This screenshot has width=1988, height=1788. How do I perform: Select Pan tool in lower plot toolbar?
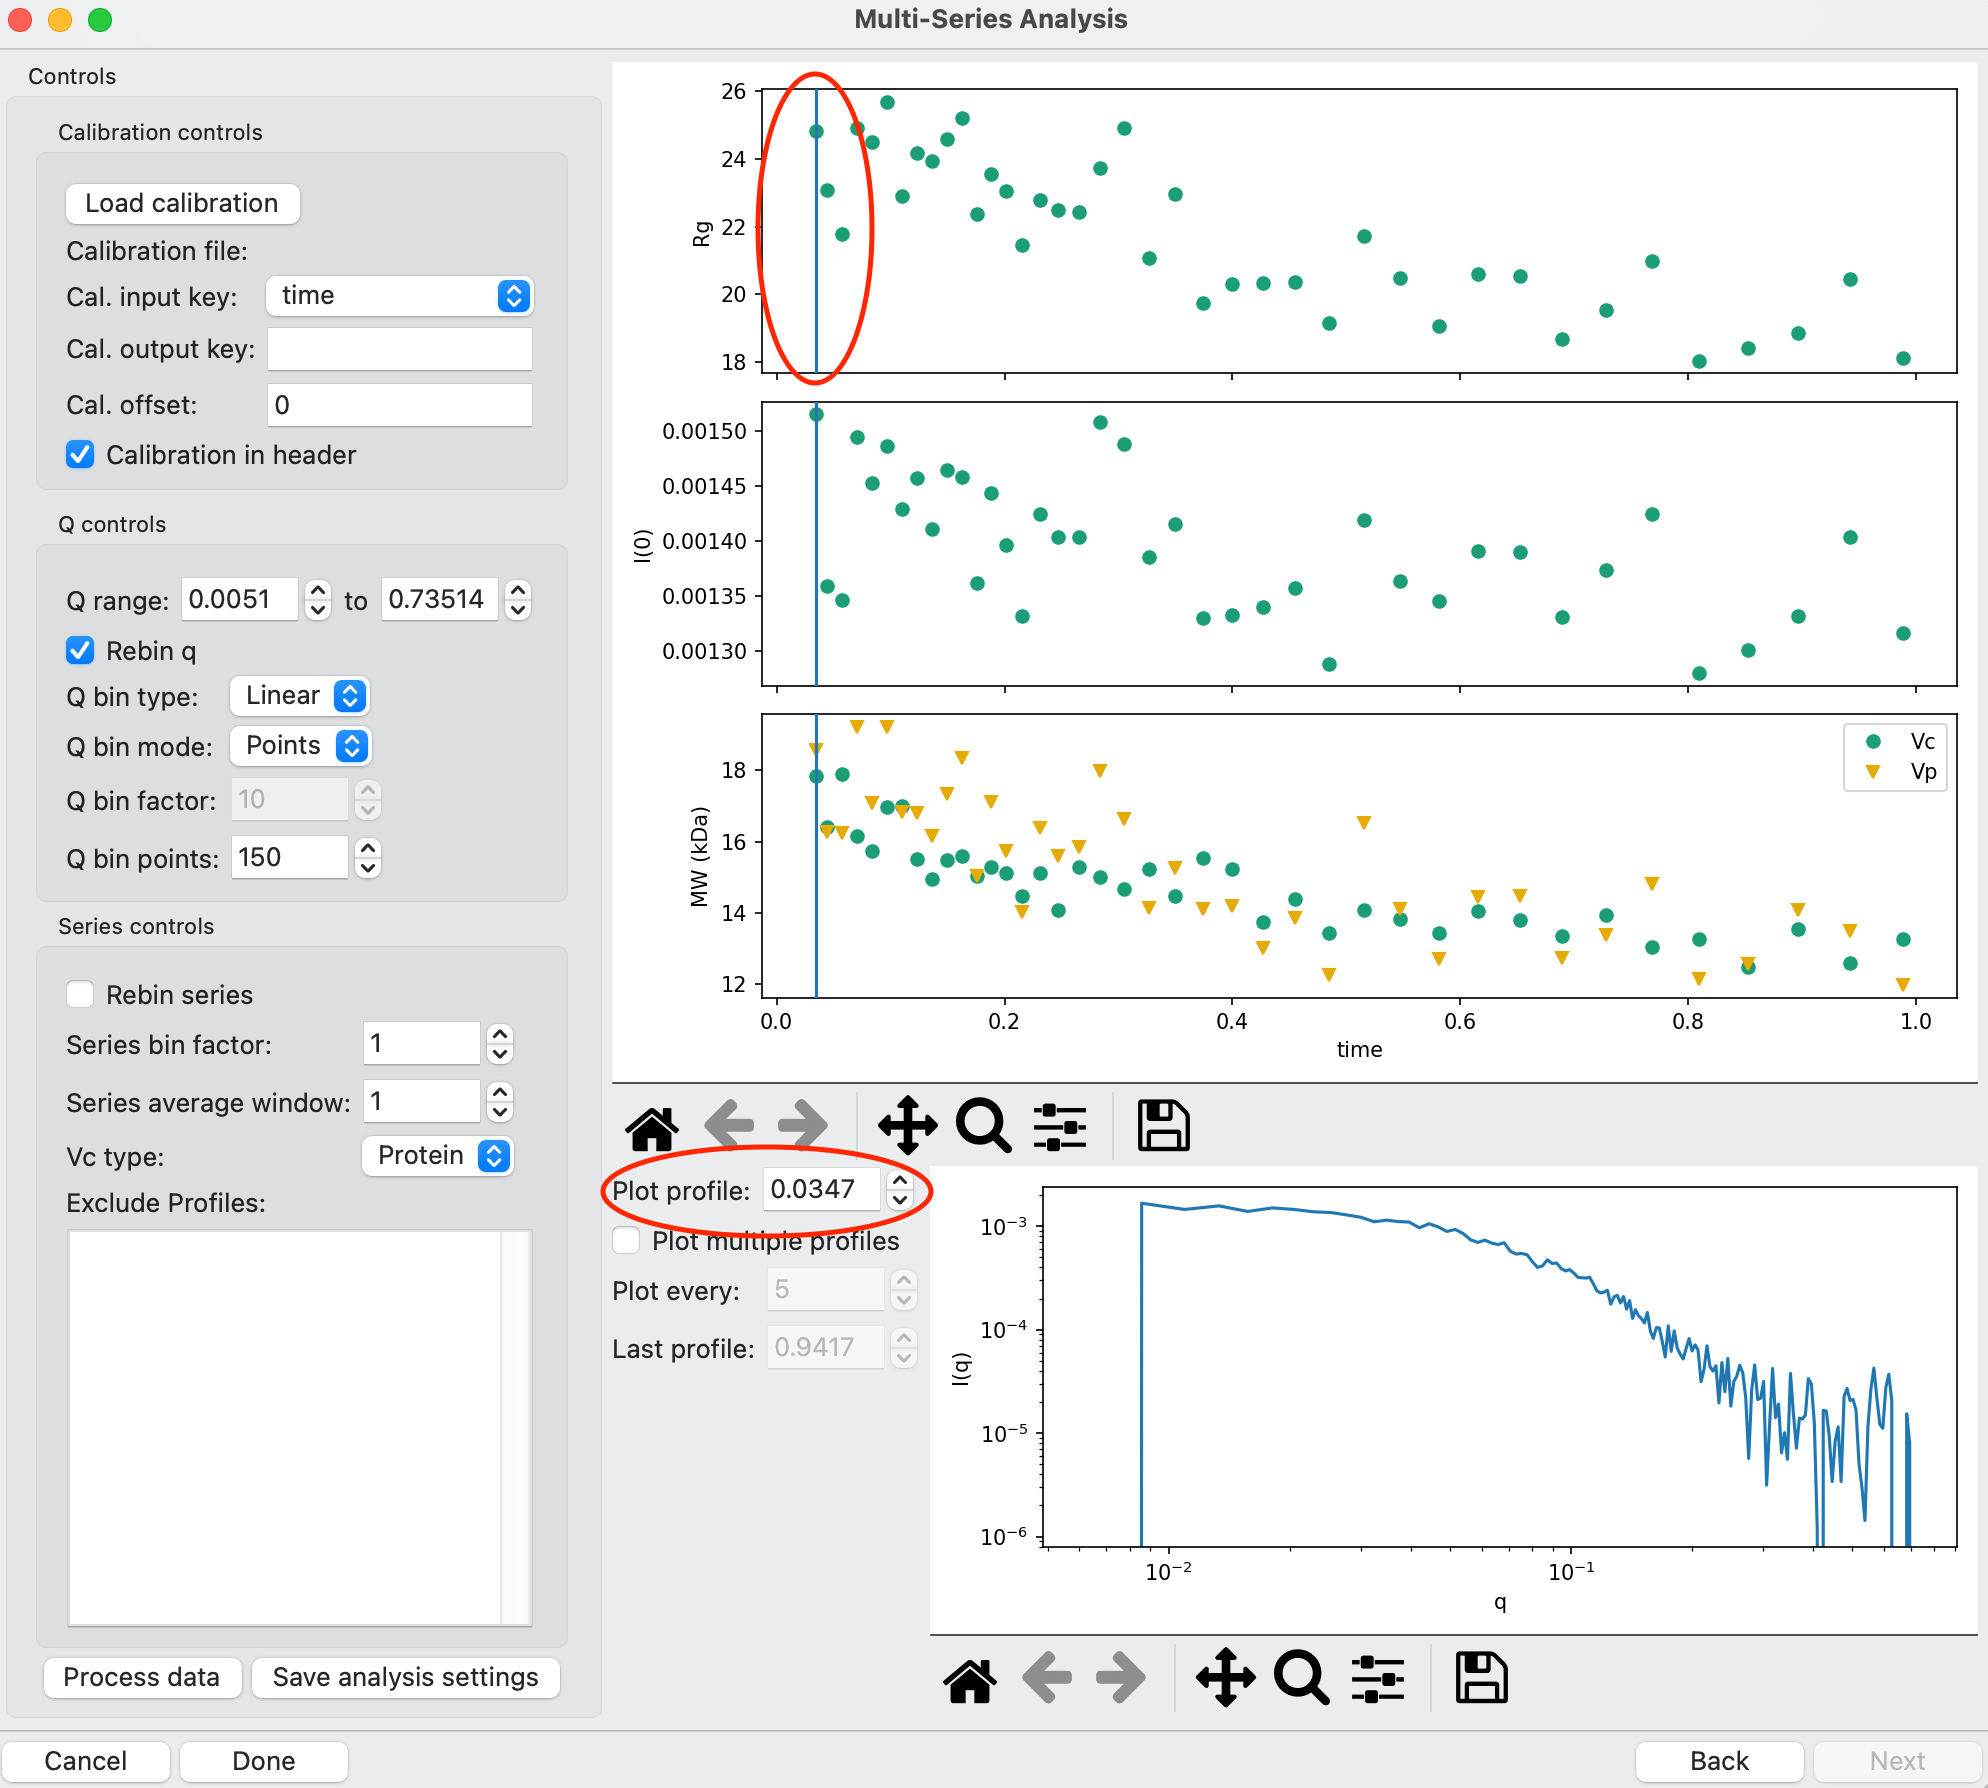pyautogui.click(x=1225, y=1678)
